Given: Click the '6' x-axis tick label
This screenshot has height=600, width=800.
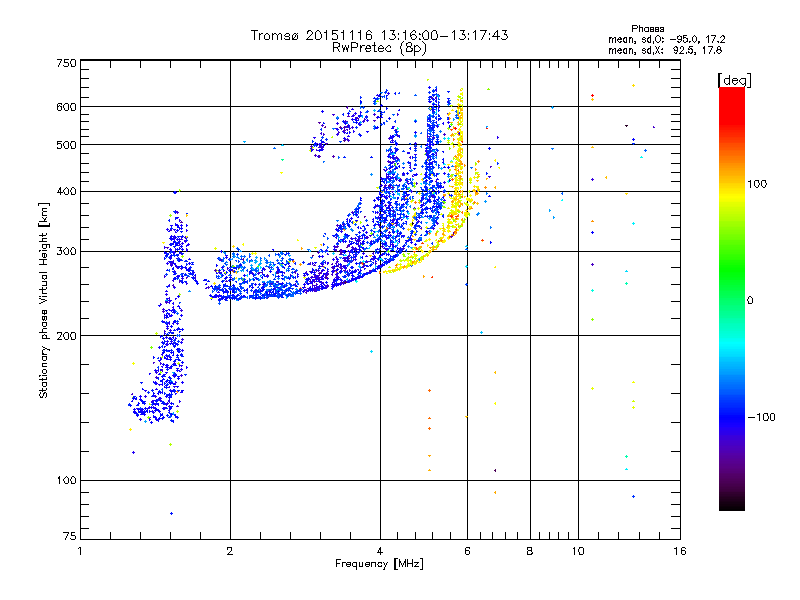Looking at the screenshot, I should click(467, 551).
